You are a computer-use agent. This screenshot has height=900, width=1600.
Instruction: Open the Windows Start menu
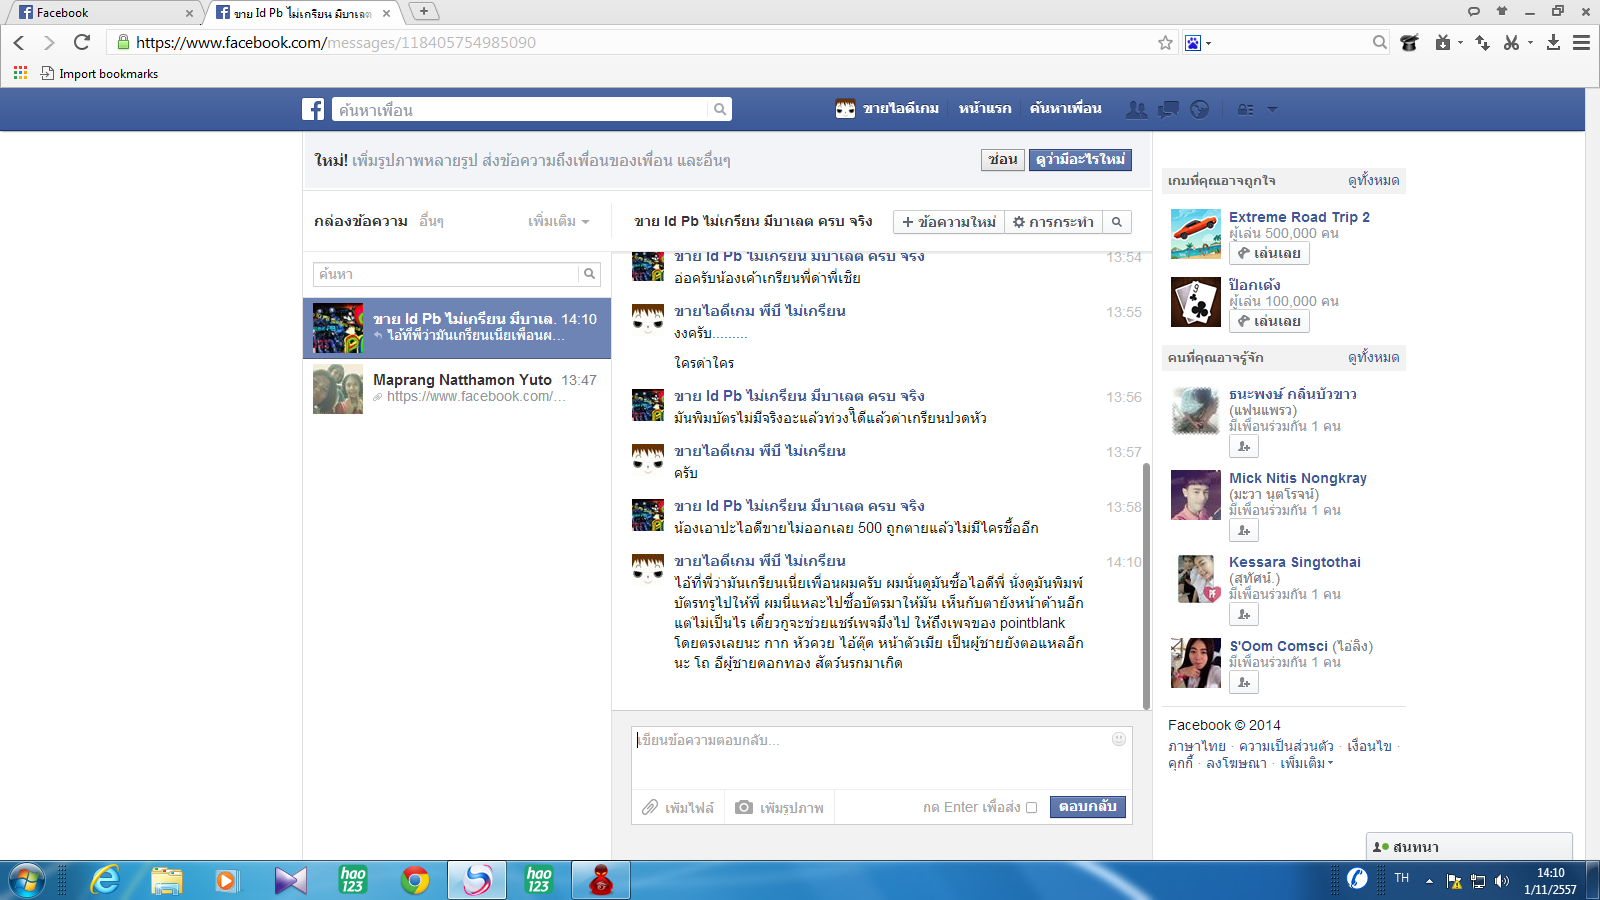click(27, 880)
